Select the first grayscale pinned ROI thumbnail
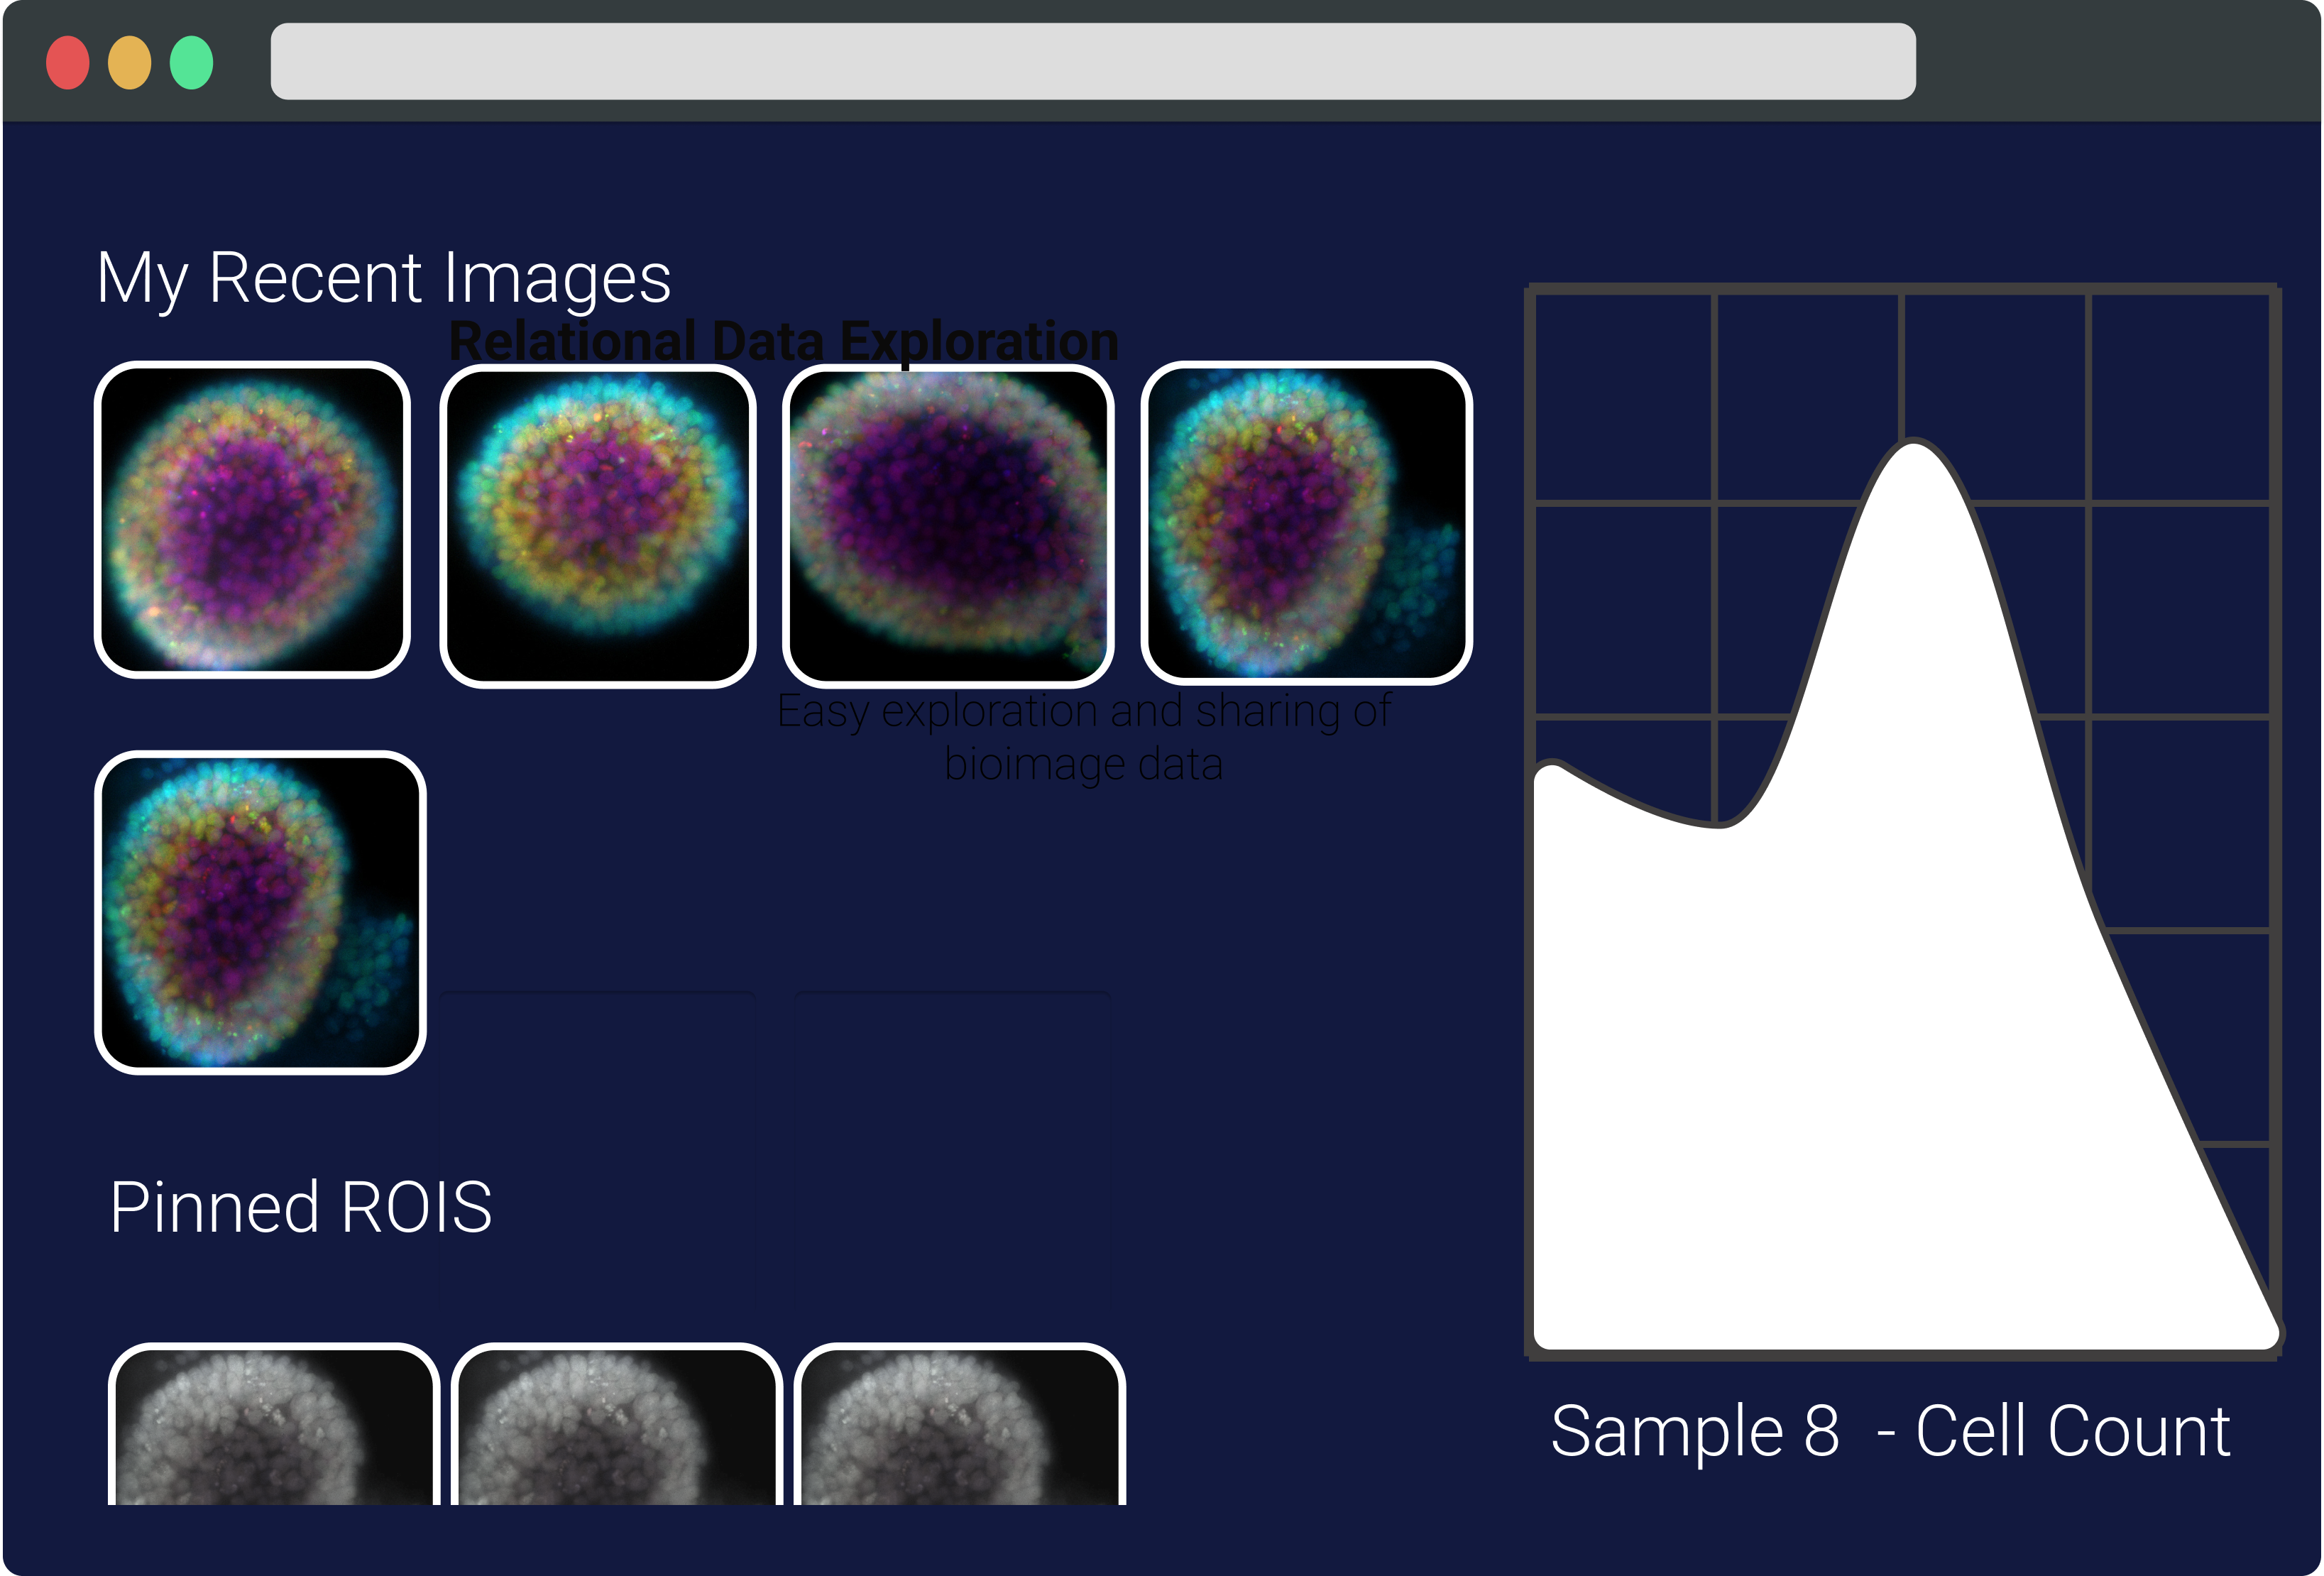 pyautogui.click(x=273, y=1425)
